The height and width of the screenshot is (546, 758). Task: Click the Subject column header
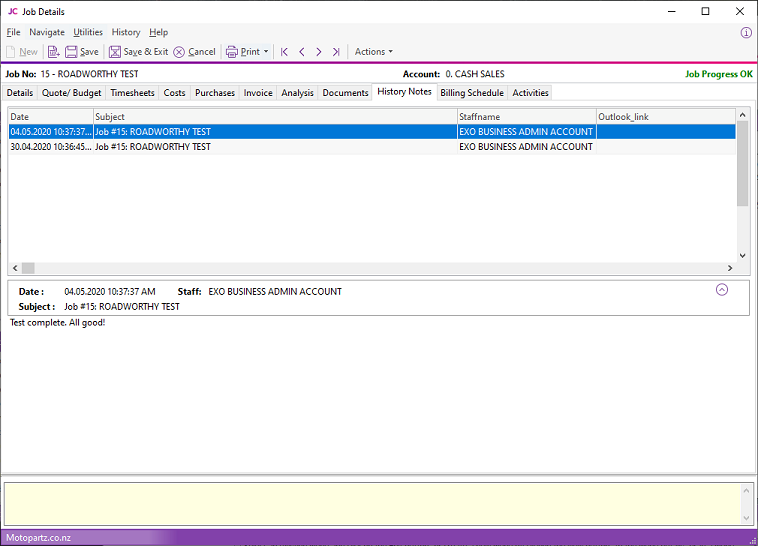coord(273,117)
